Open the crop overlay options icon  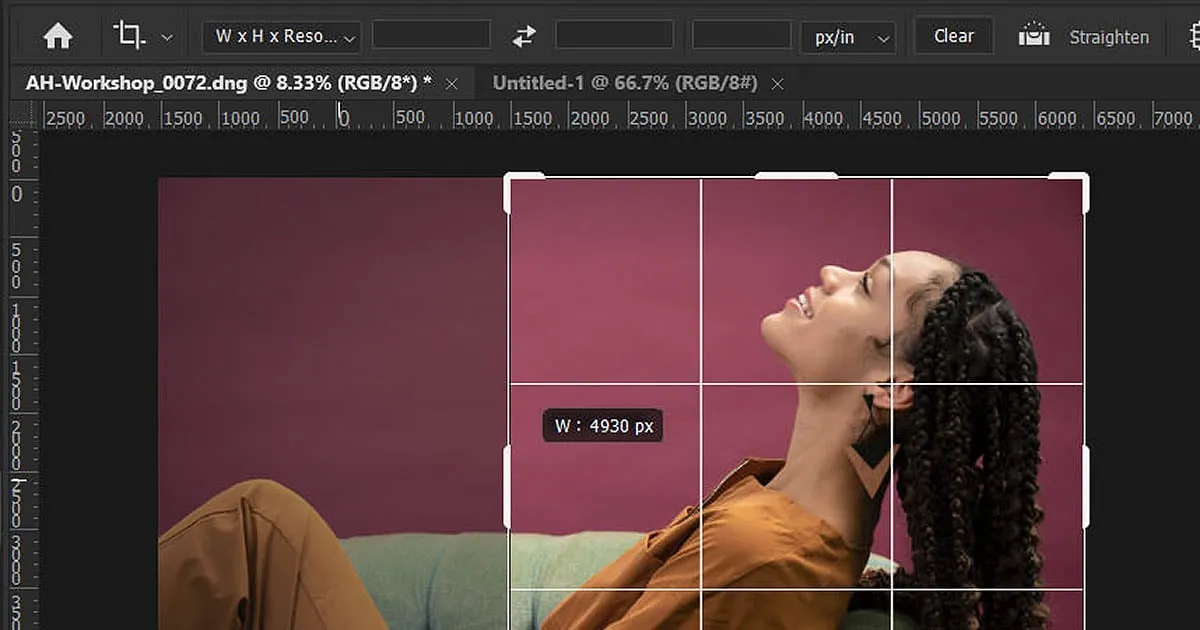1192,35
